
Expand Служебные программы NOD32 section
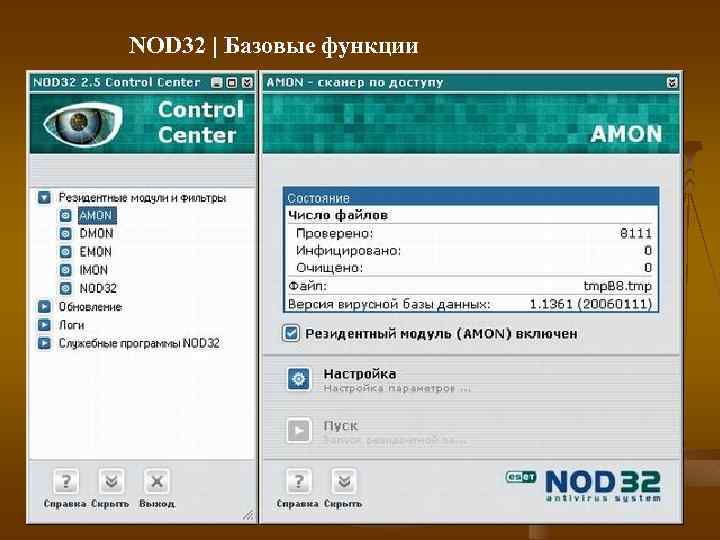[x=44, y=343]
